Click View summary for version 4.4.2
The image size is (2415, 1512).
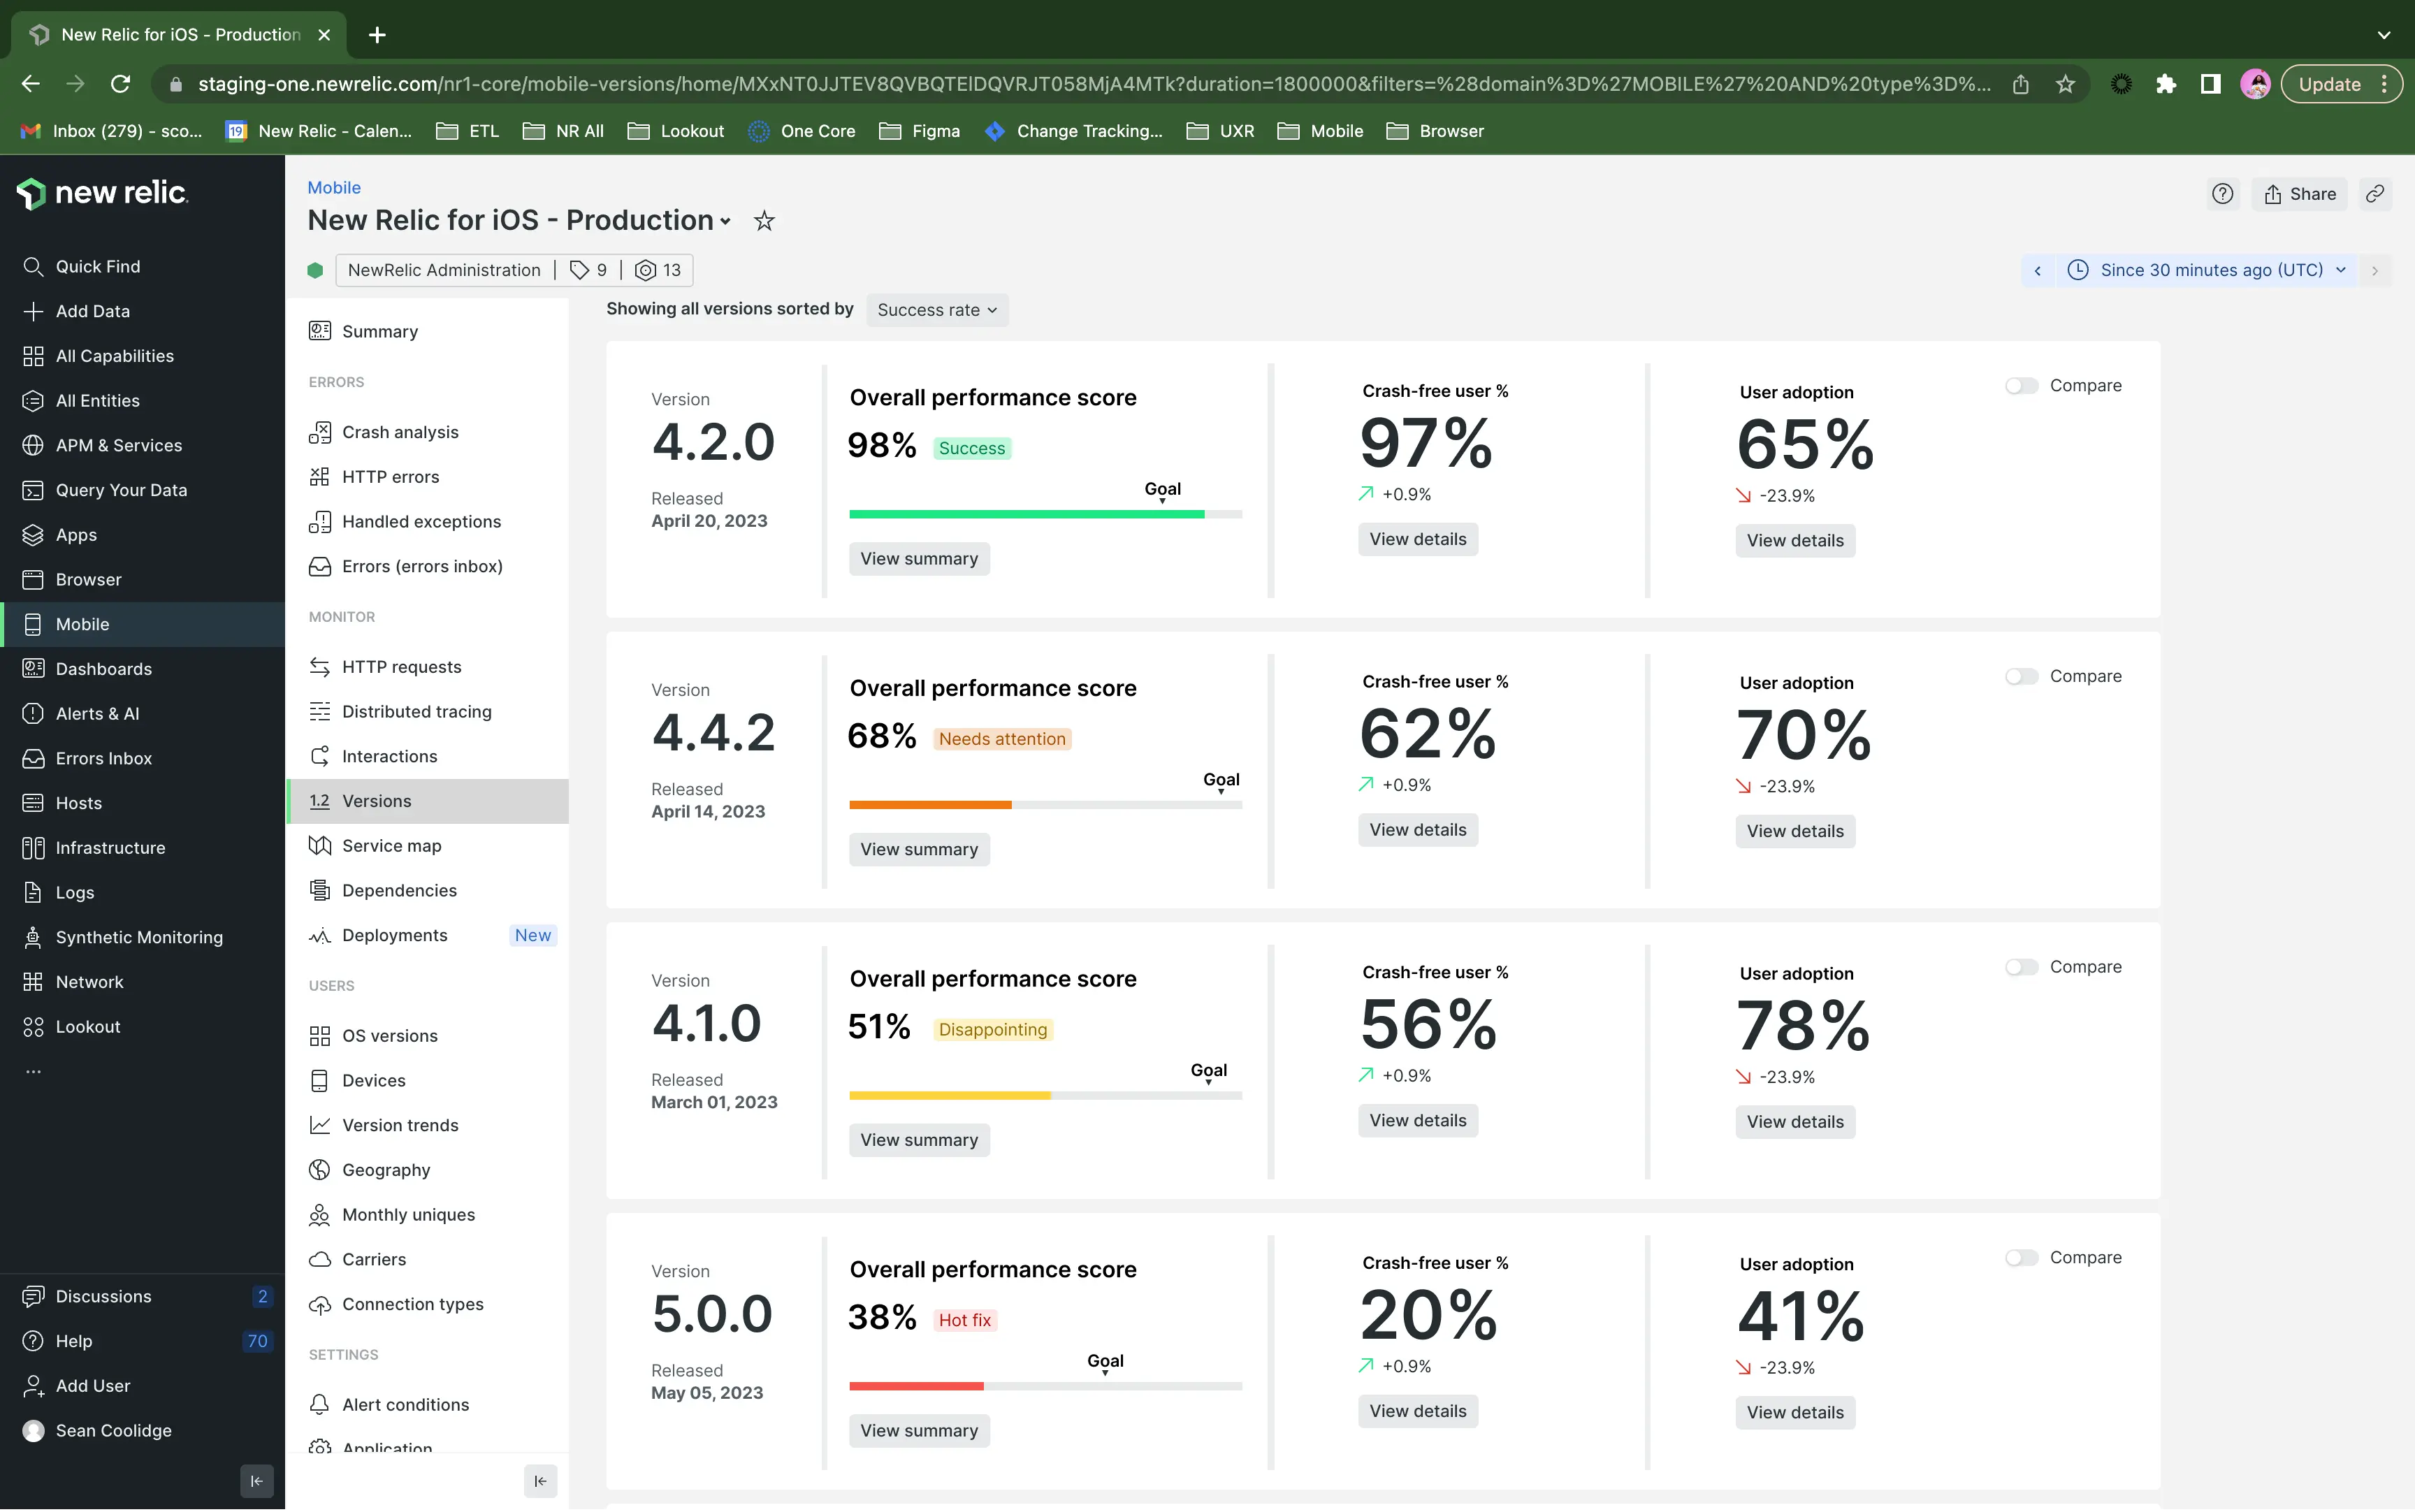point(918,848)
